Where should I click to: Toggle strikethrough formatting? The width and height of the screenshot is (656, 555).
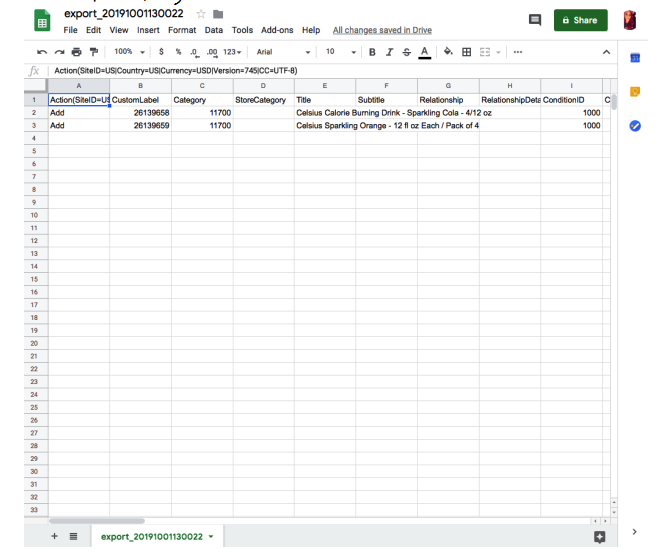tap(406, 52)
